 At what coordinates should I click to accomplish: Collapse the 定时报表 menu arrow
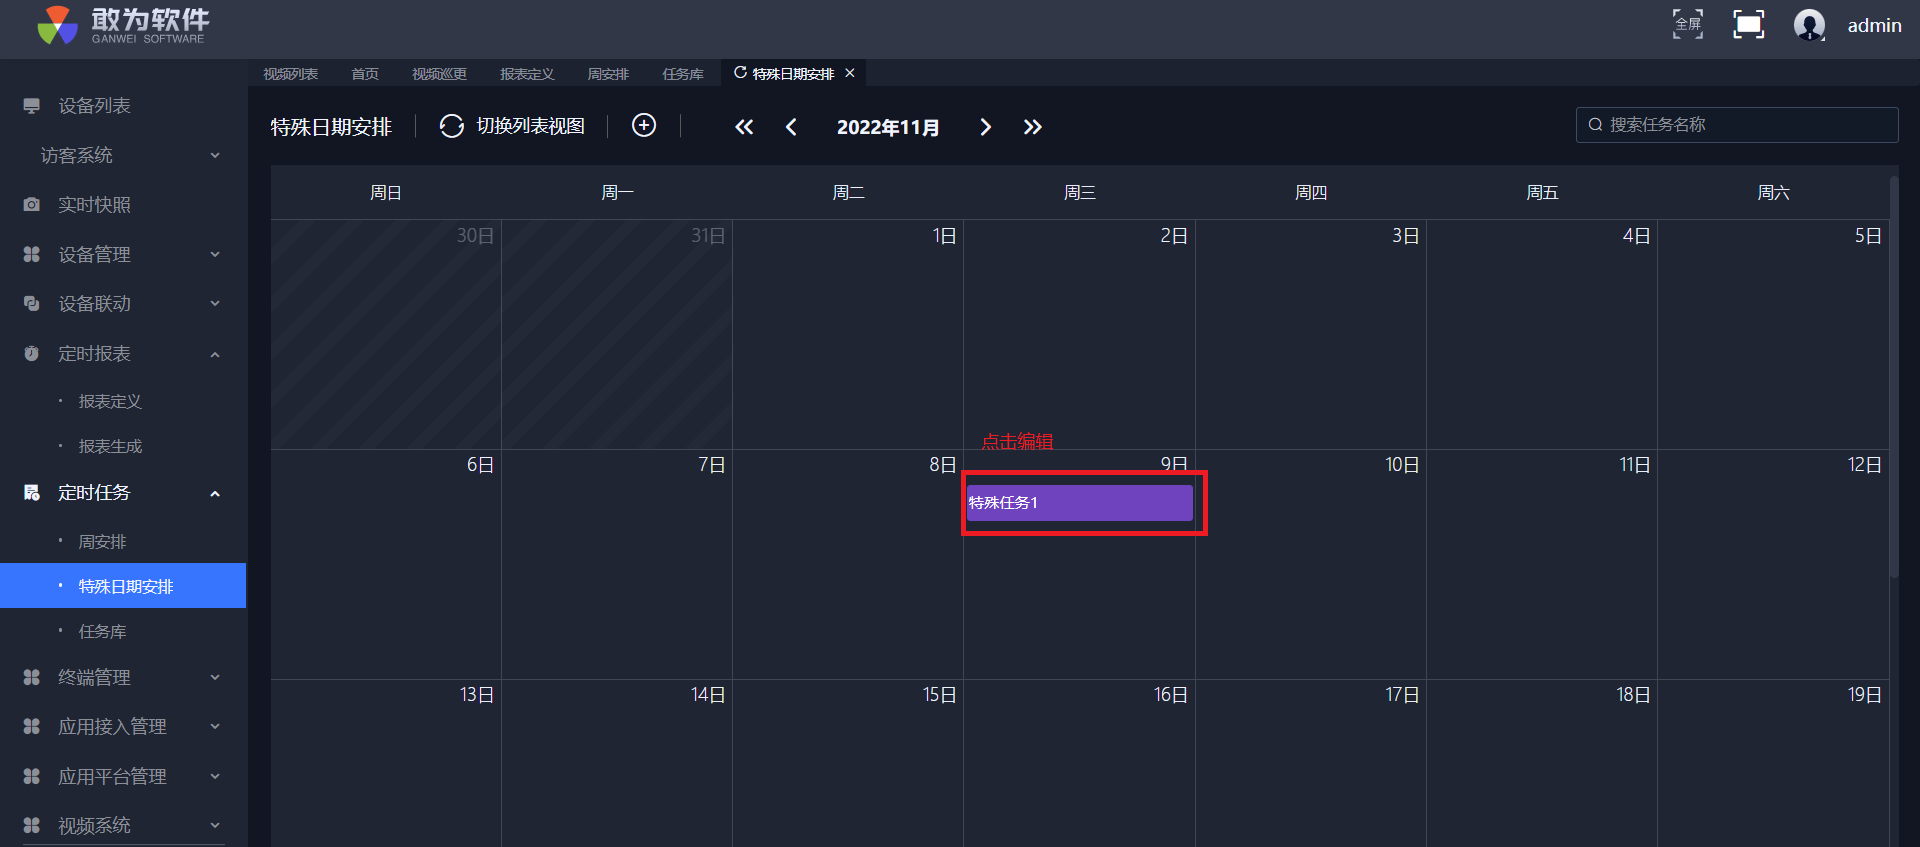click(x=215, y=354)
